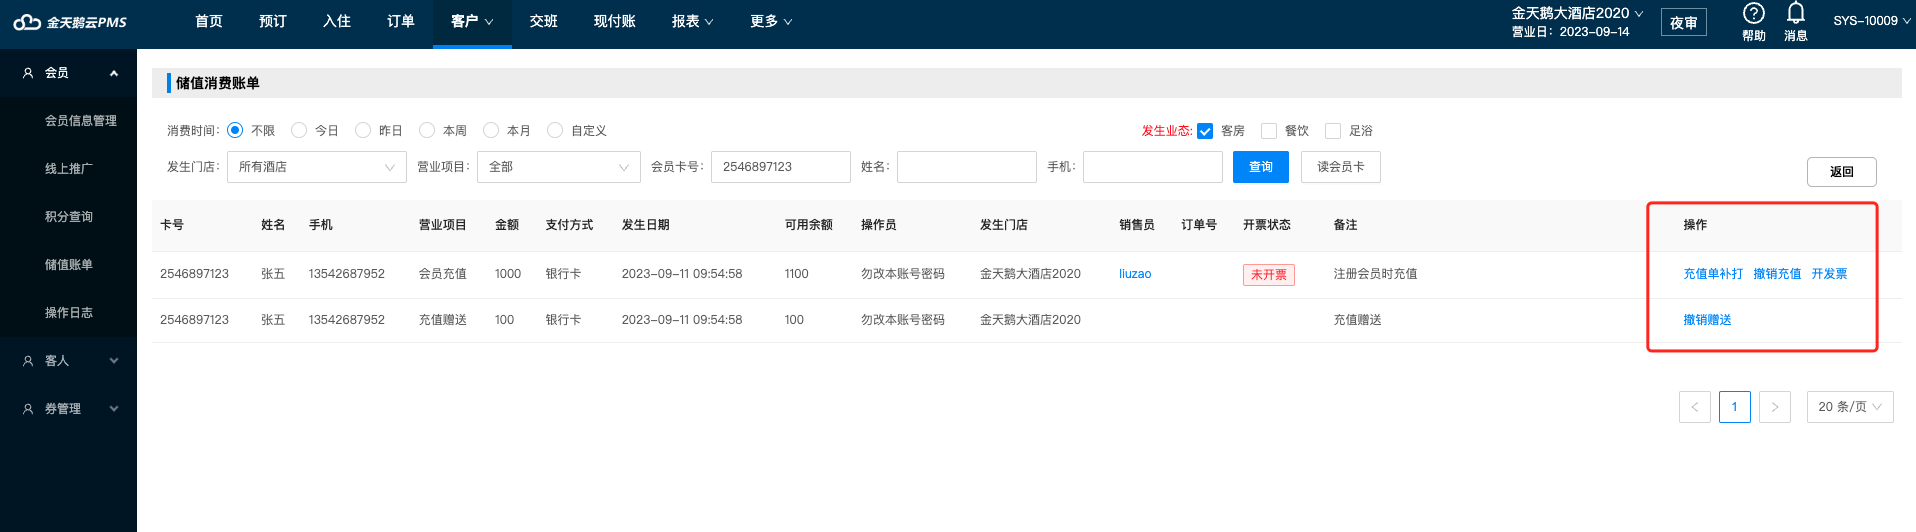1916x532 pixels.
Task: Click 会员充值 cell in first row
Action: click(x=442, y=274)
